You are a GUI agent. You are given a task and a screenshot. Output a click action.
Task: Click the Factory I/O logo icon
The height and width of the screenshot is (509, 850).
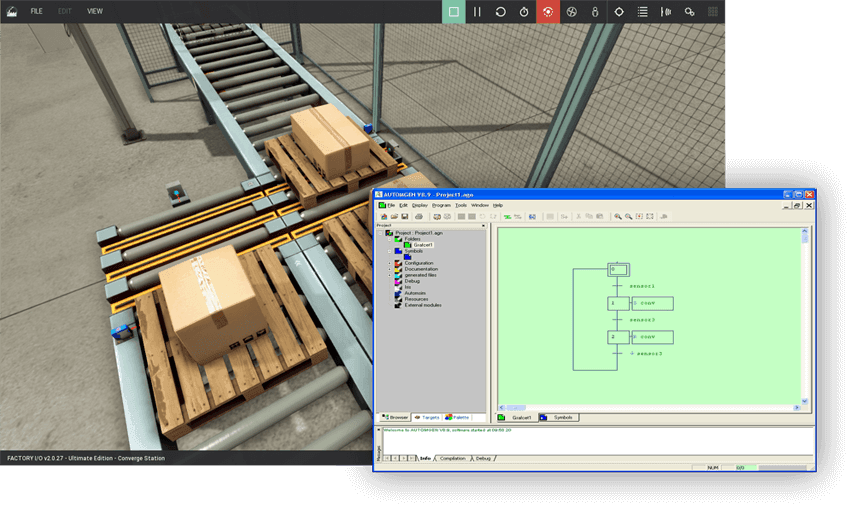tap(12, 11)
